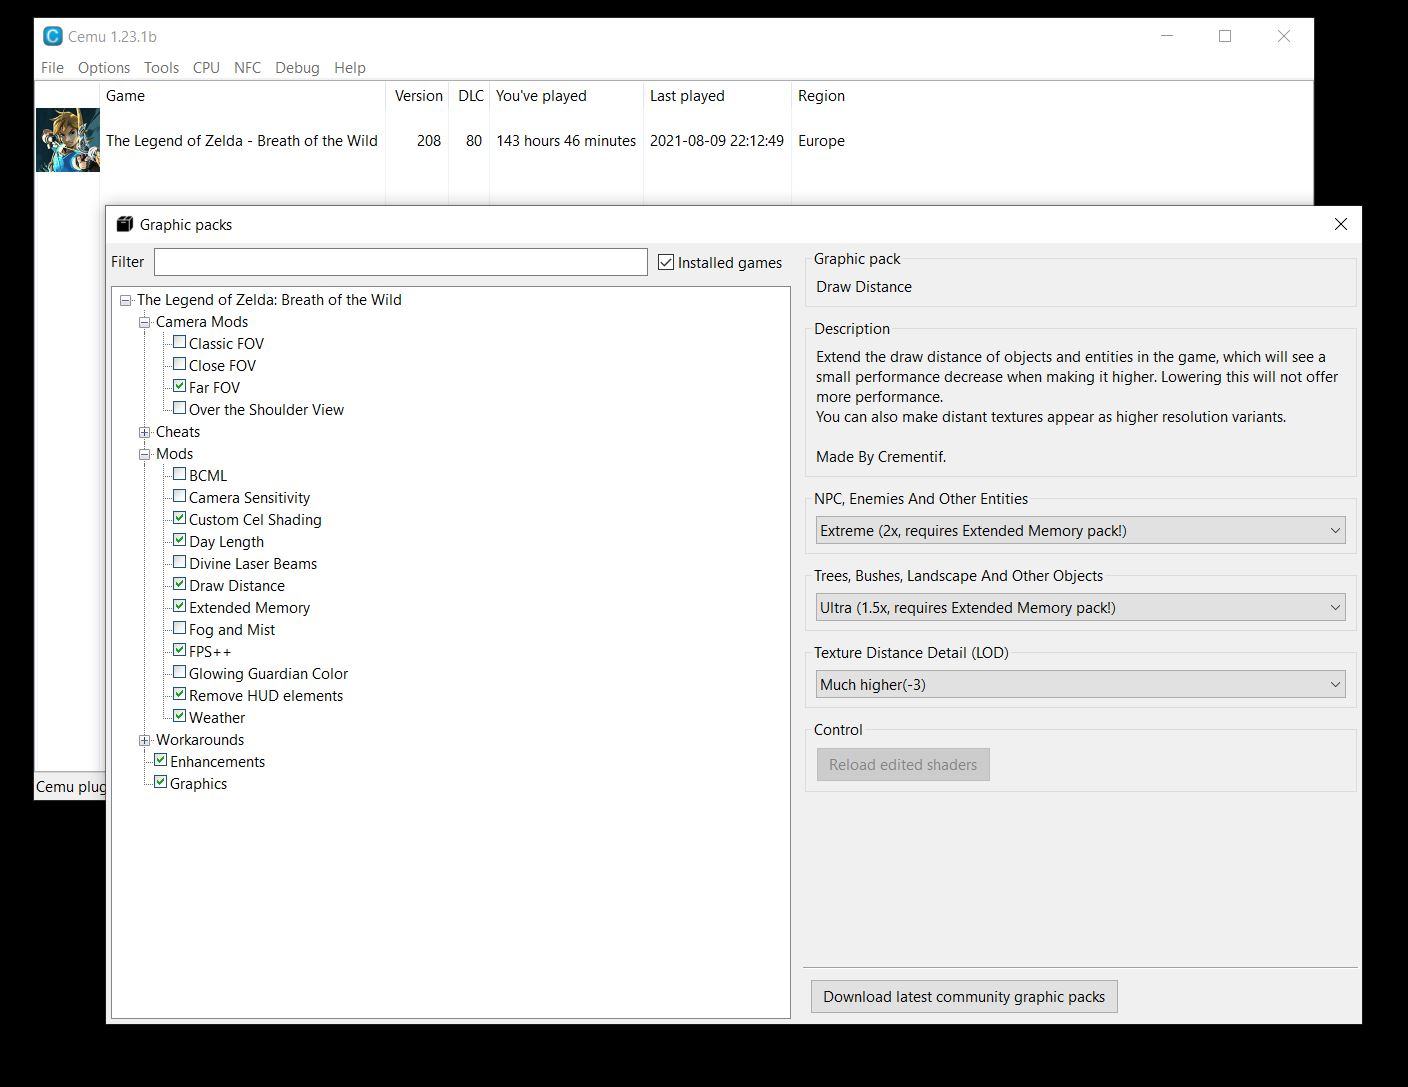Uncheck the Graphics checkbox
This screenshot has width=1408, height=1087.
(x=160, y=782)
